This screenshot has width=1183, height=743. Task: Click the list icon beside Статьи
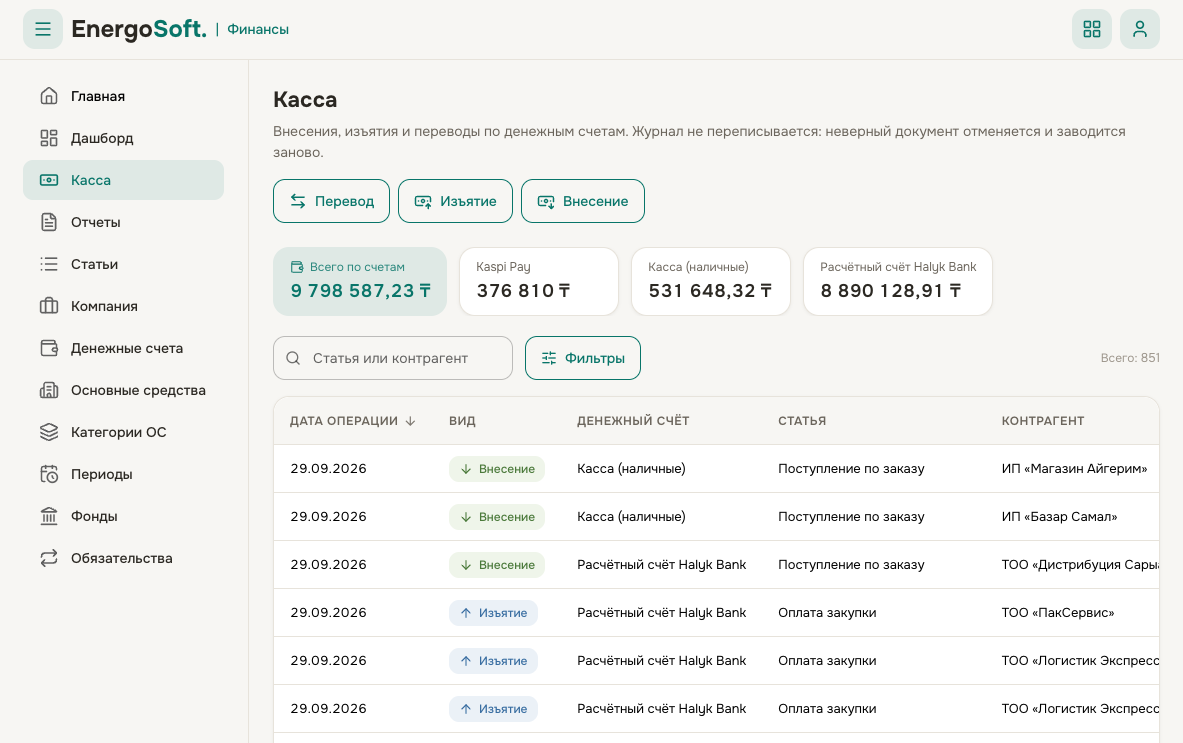click(49, 264)
